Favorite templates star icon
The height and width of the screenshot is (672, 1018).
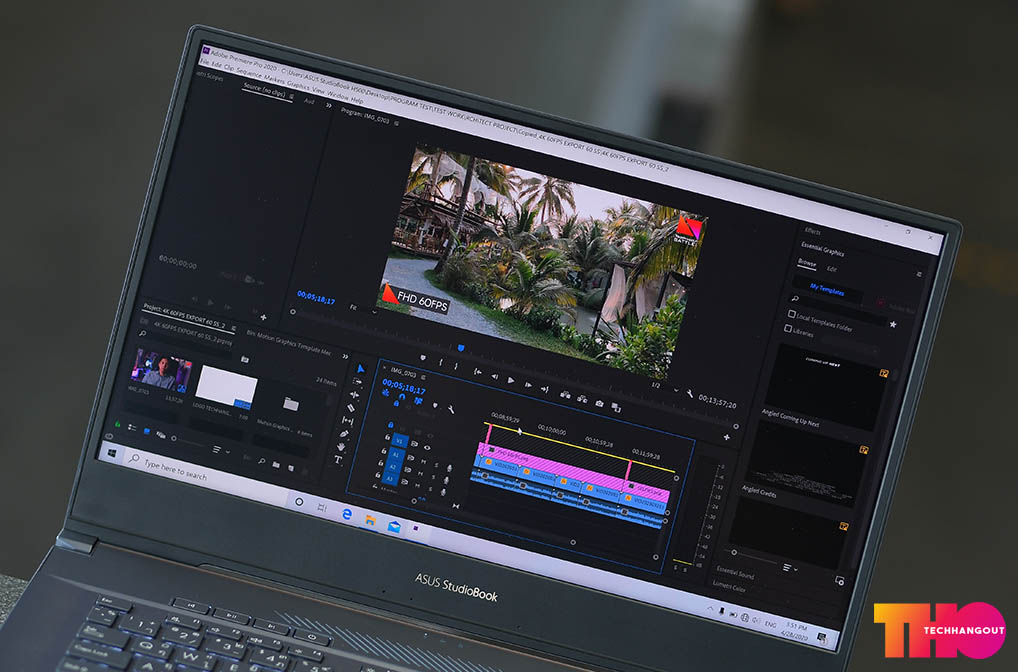pos(893,324)
